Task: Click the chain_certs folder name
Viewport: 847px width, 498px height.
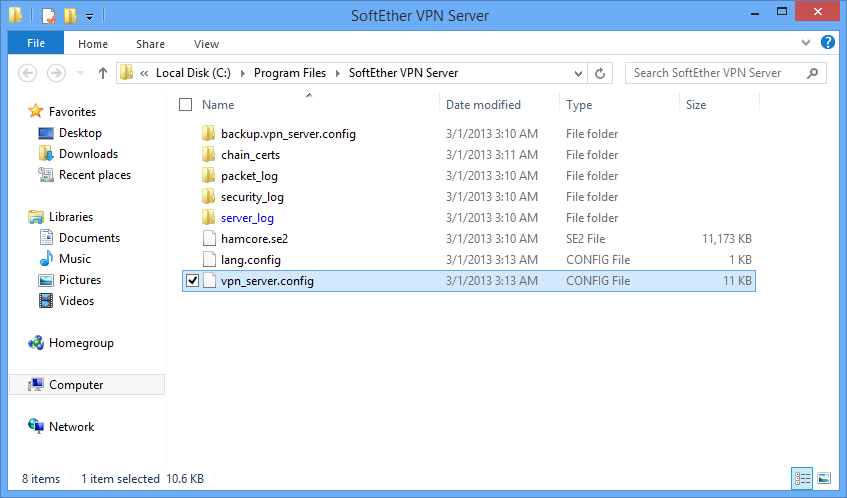Action: [x=251, y=155]
